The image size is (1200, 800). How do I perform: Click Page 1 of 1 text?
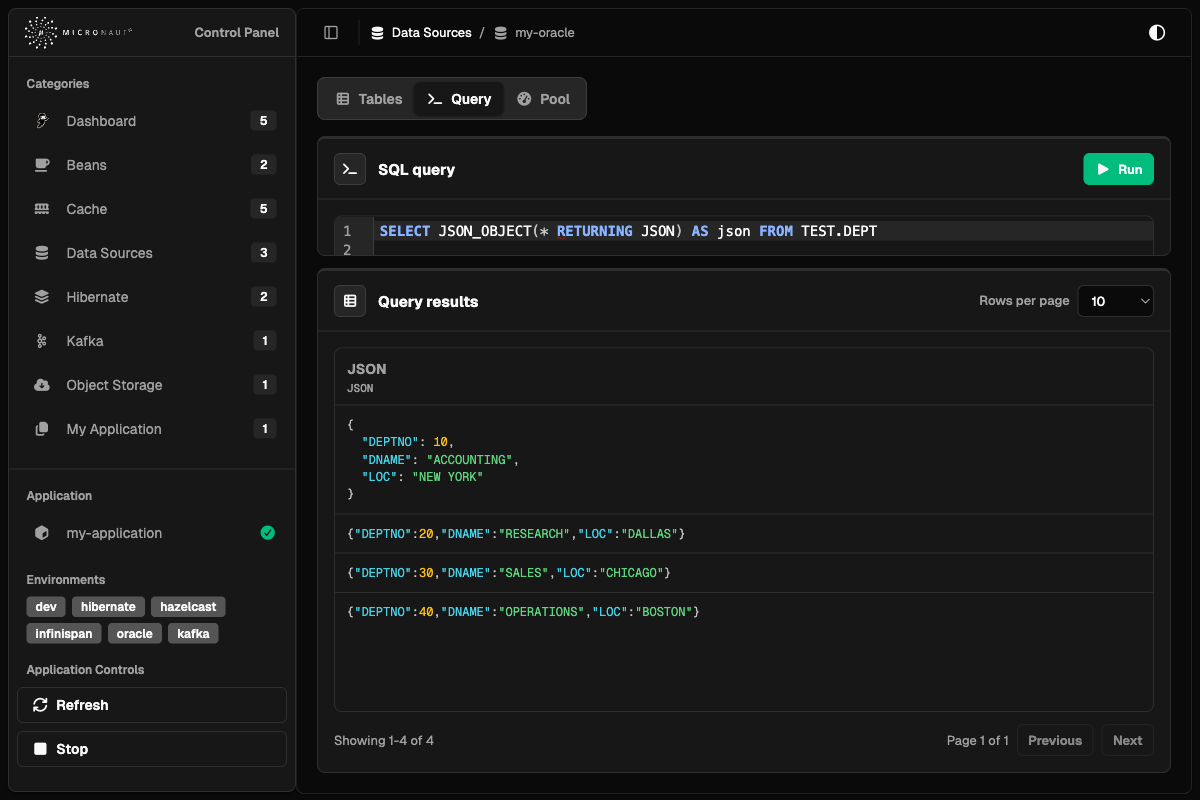tap(978, 741)
